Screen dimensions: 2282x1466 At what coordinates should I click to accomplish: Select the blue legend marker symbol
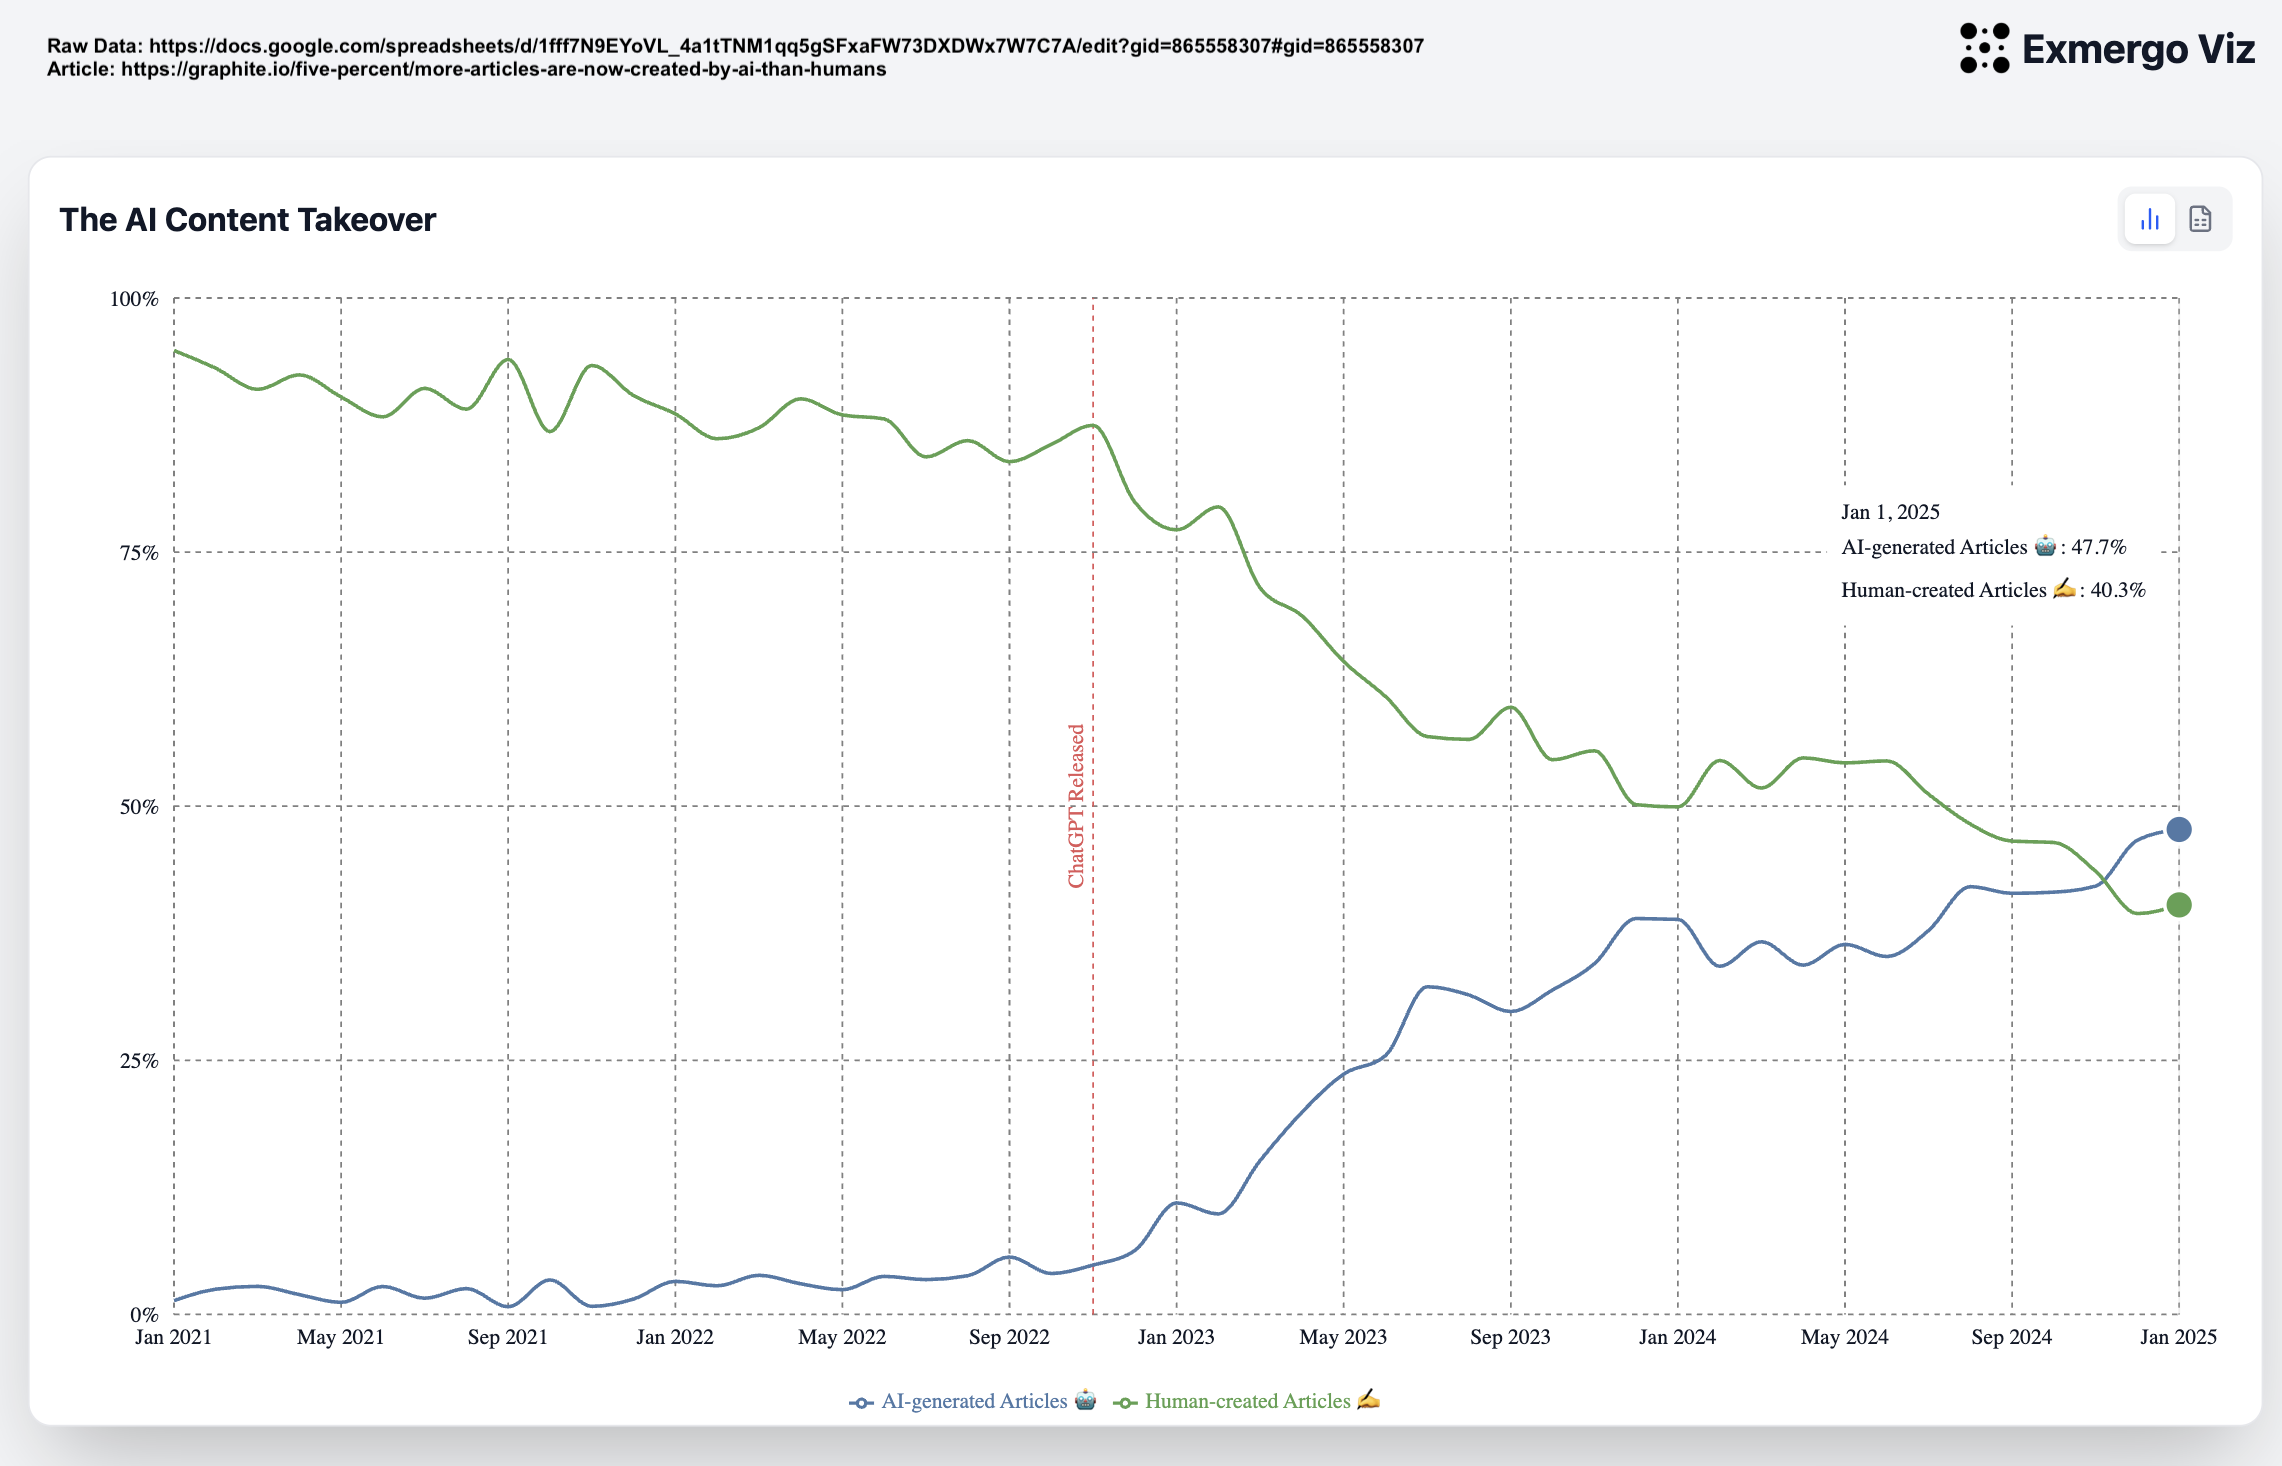[x=861, y=1402]
